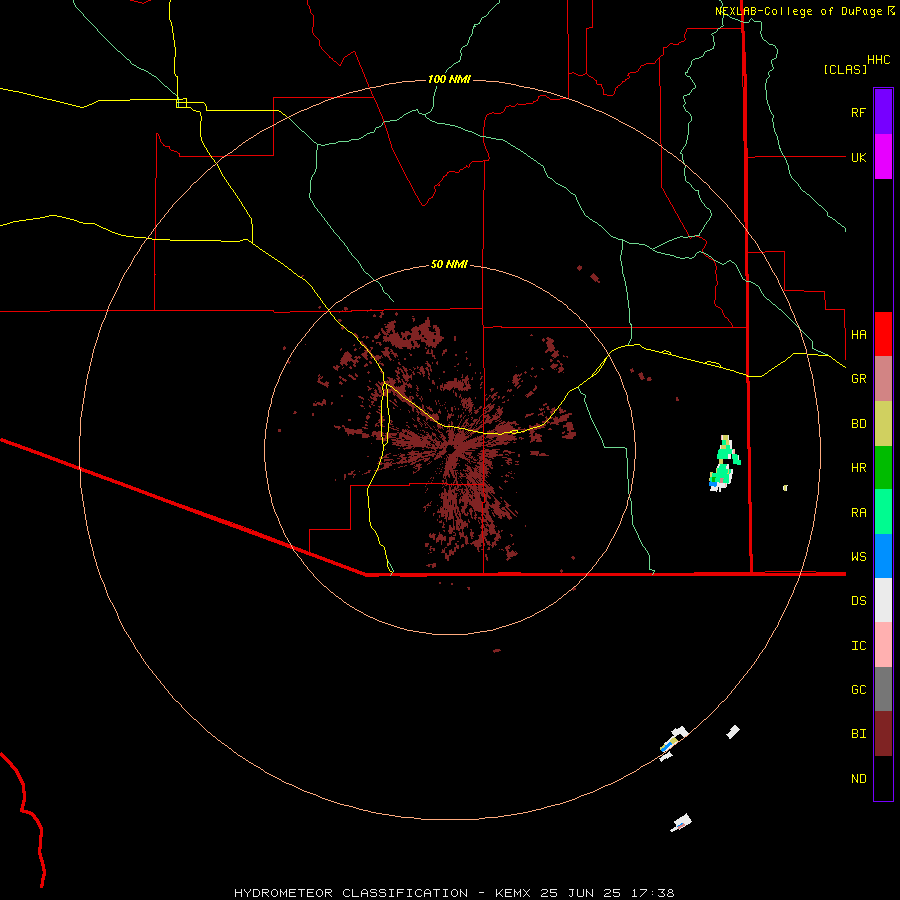Click the GR legend label

coord(858,379)
